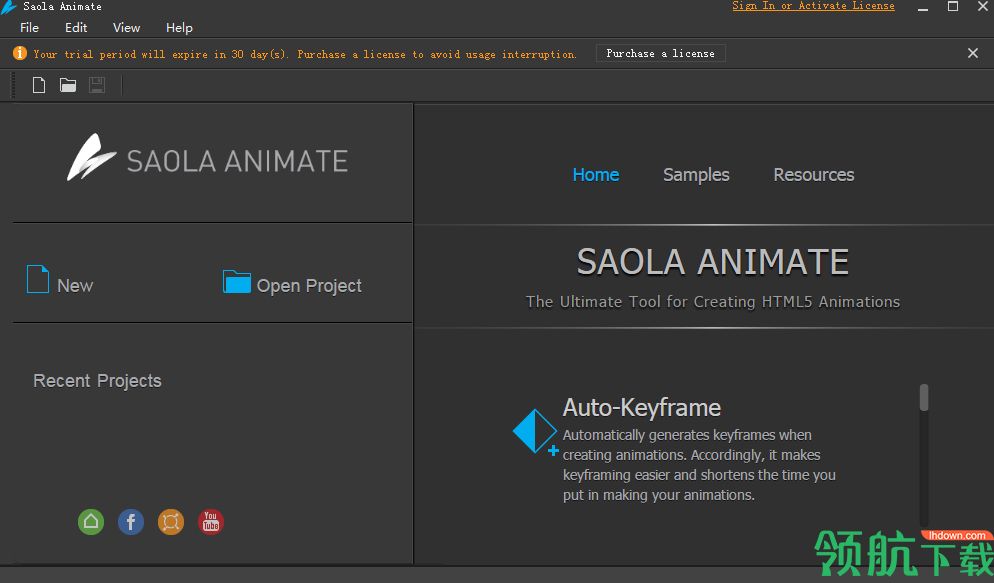994x583 pixels.
Task: Switch to the Home tab
Action: click(596, 175)
